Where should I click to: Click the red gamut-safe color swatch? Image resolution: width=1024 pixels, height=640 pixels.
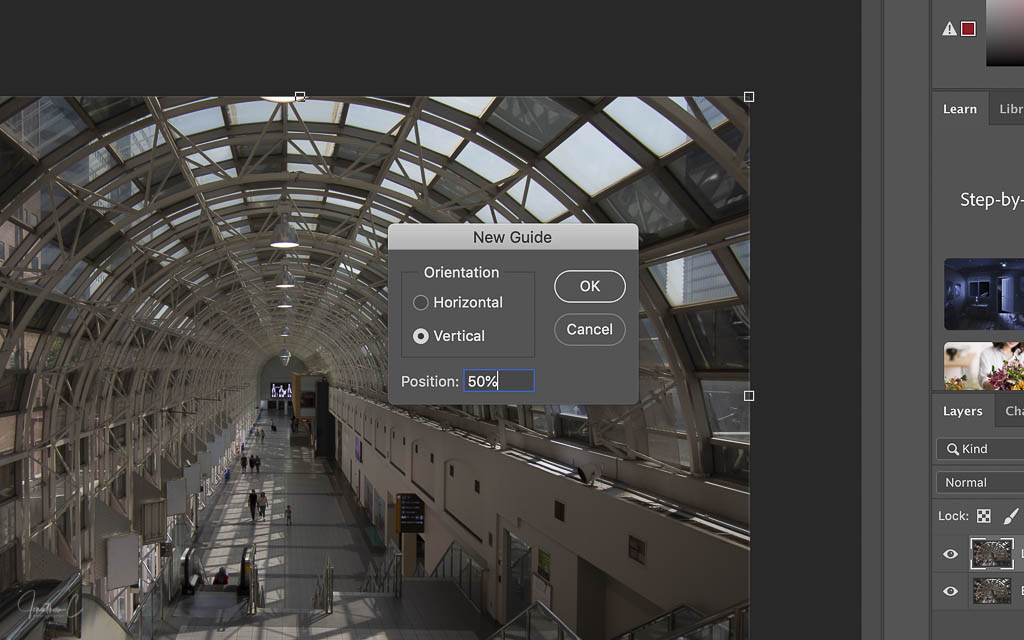968,29
